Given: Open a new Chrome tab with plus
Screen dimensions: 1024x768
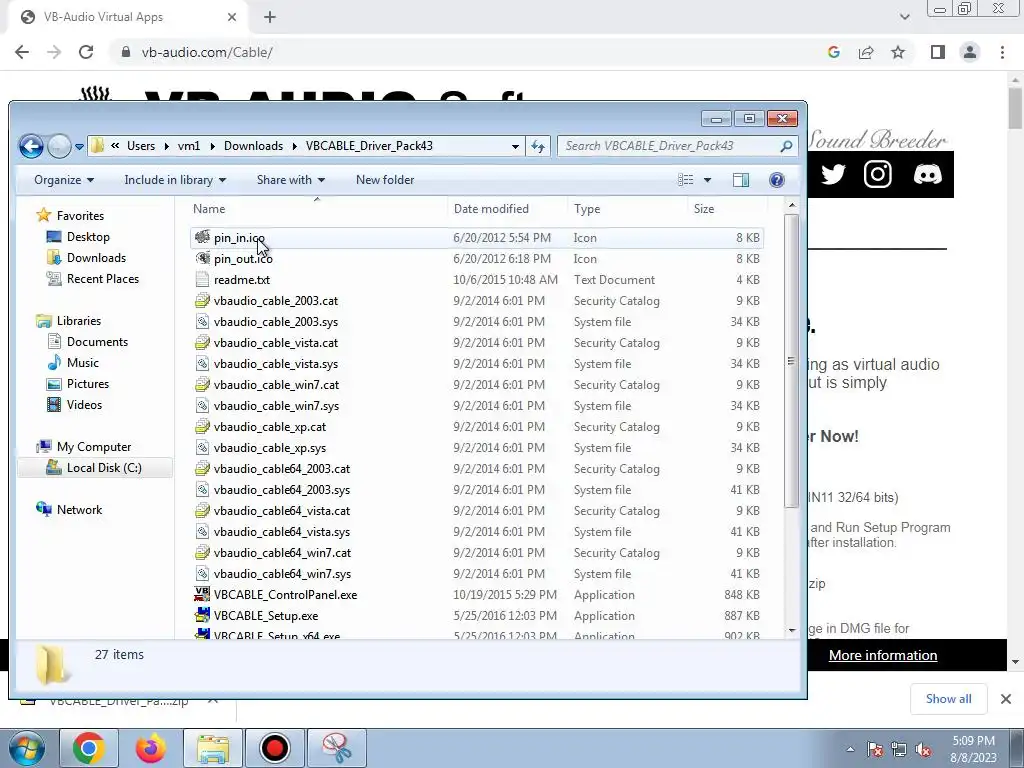Looking at the screenshot, I should [x=270, y=18].
